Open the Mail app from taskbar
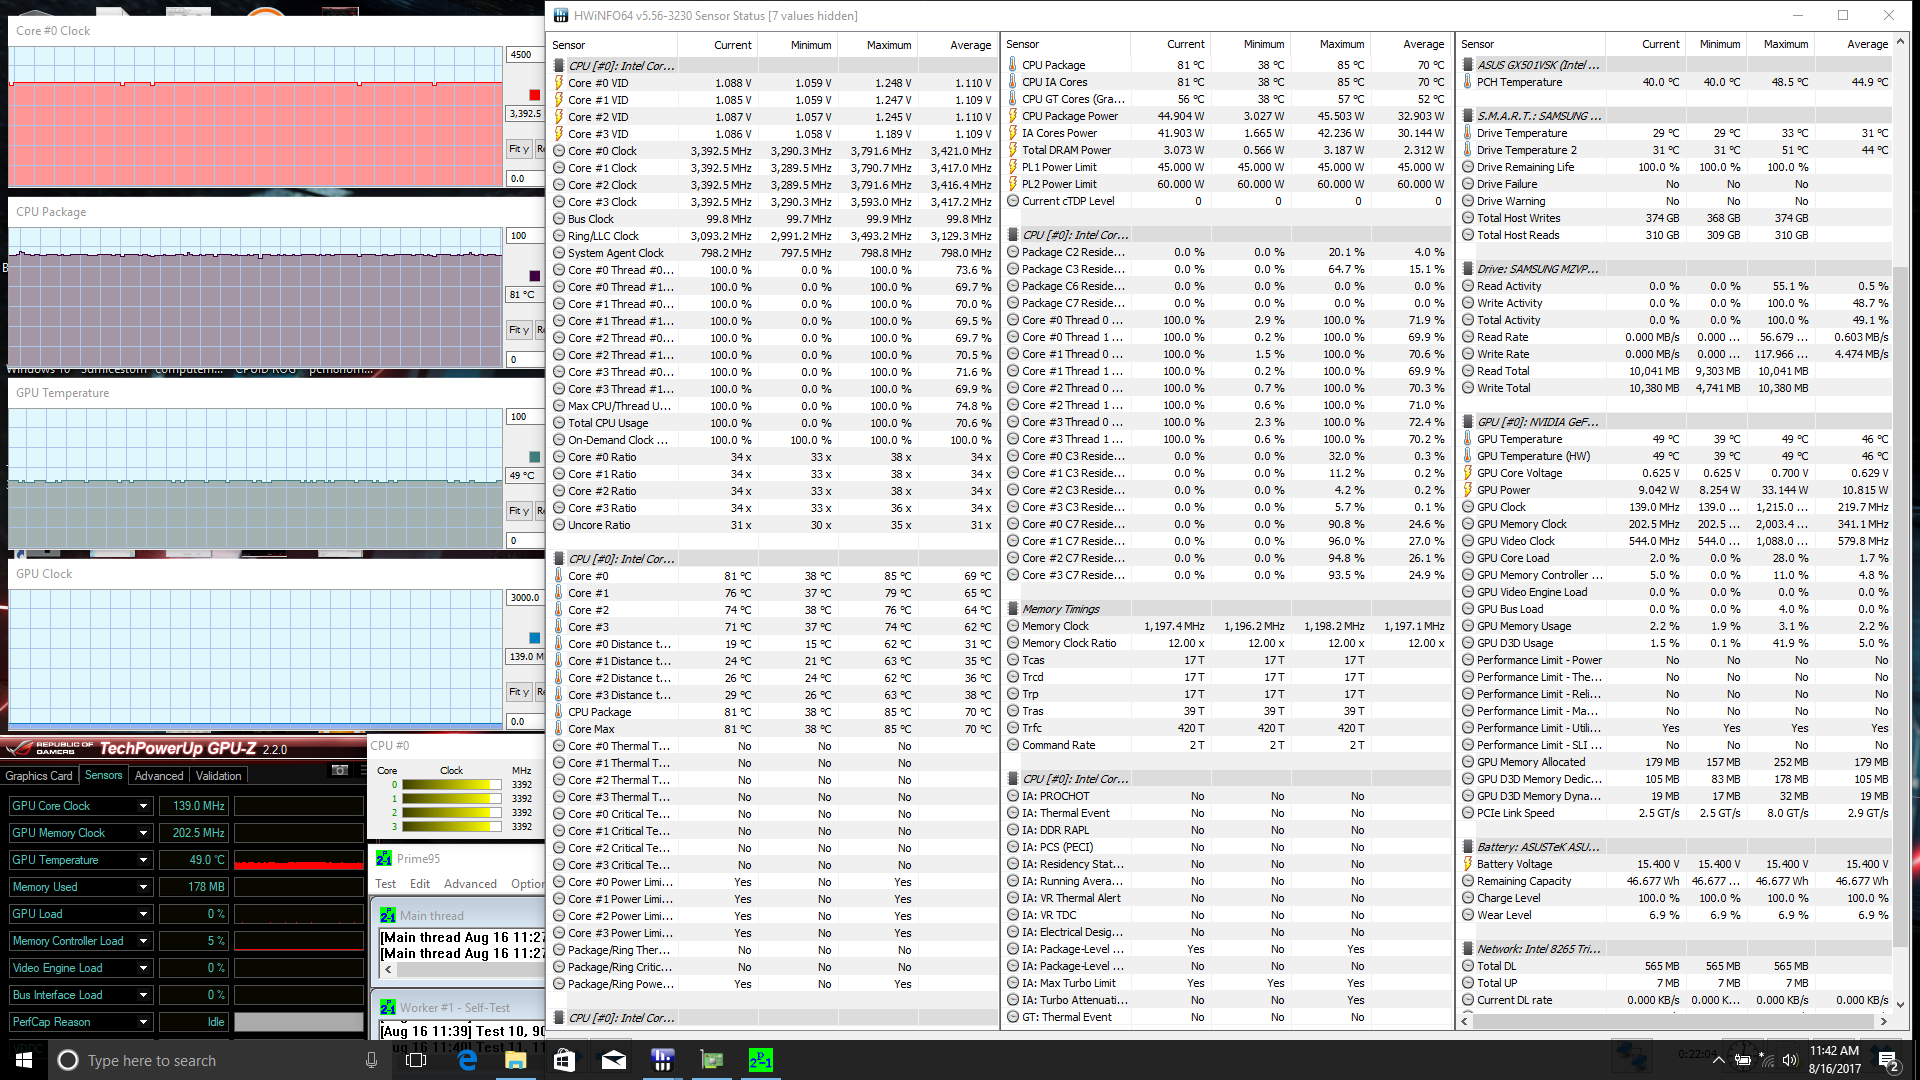Viewport: 1920px width, 1080px height. tap(614, 1060)
